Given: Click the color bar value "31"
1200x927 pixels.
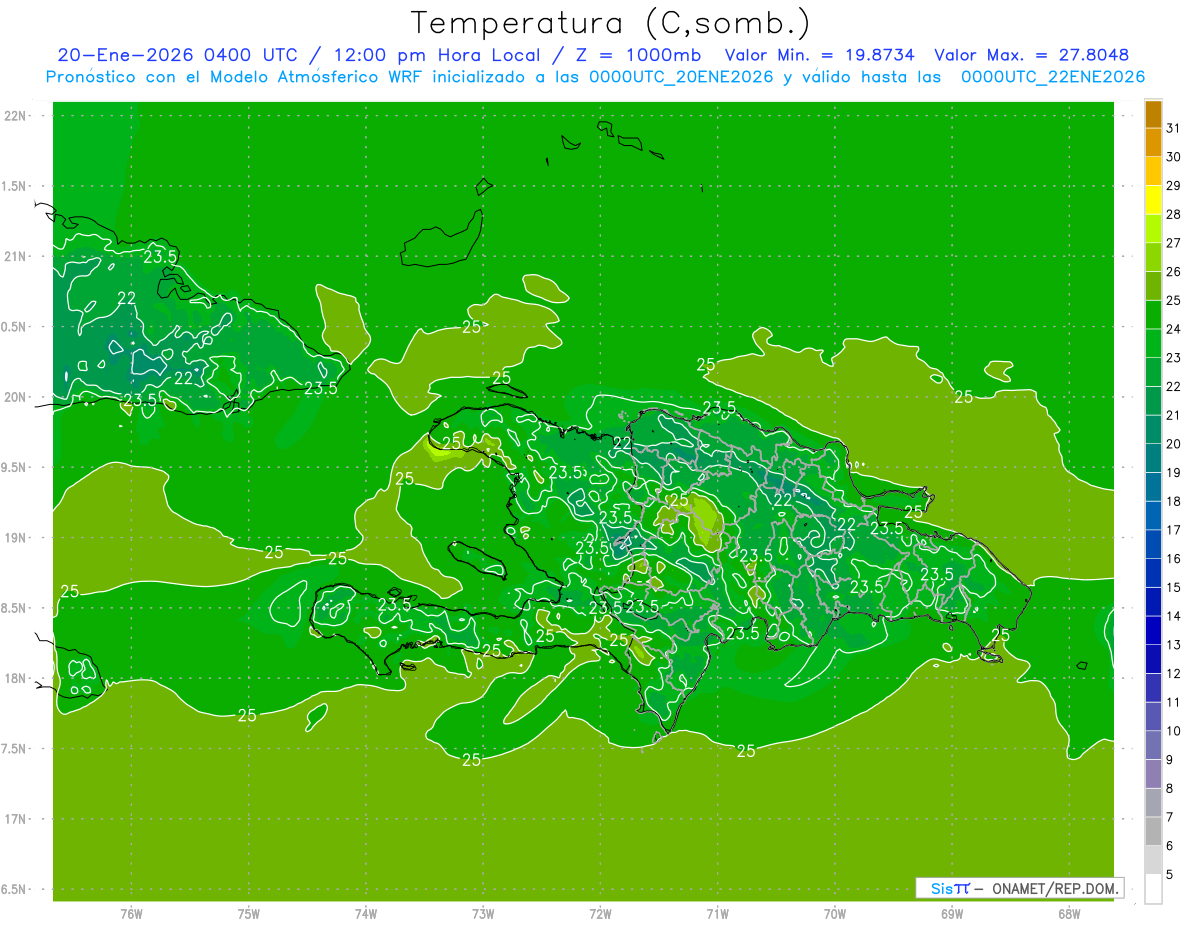Looking at the screenshot, I should [1173, 128].
